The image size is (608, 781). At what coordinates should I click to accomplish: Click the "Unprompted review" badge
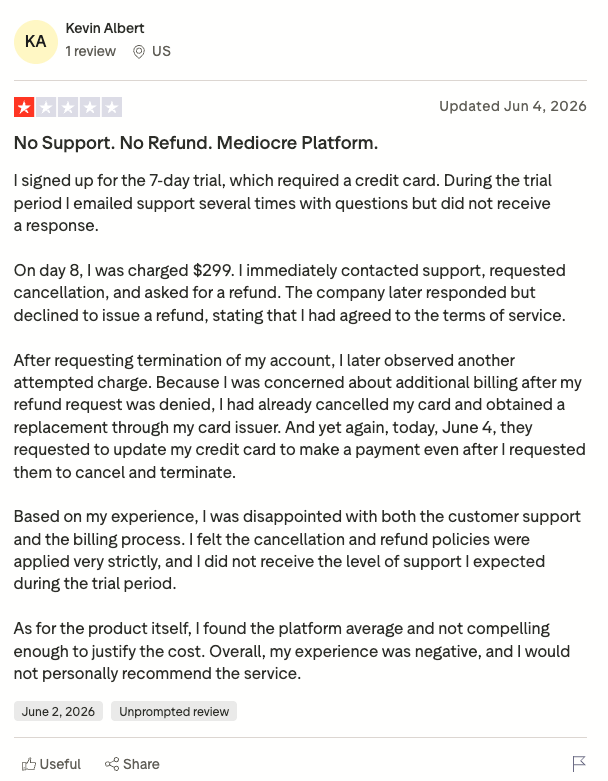pos(174,711)
